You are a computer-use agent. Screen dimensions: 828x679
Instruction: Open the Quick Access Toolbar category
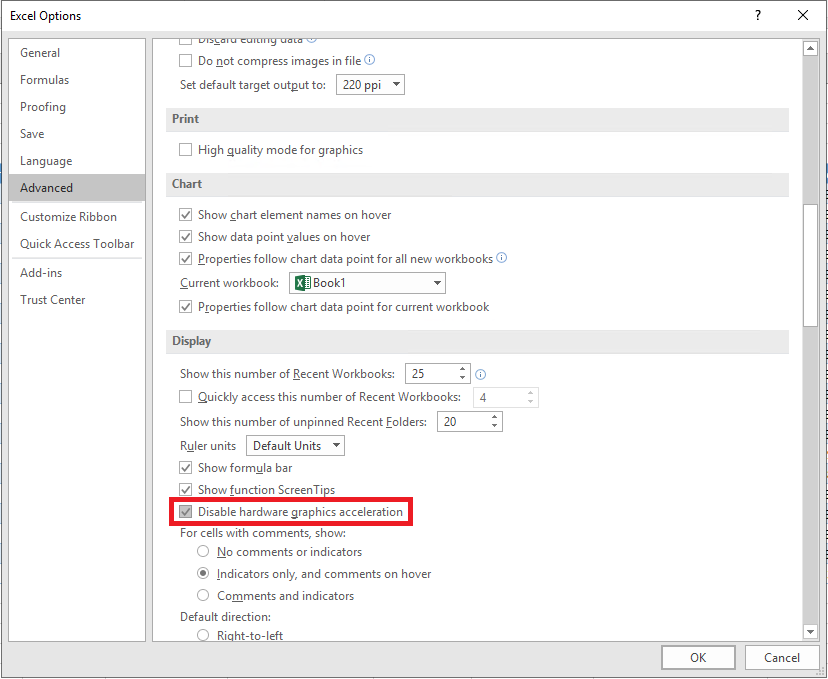click(77, 243)
